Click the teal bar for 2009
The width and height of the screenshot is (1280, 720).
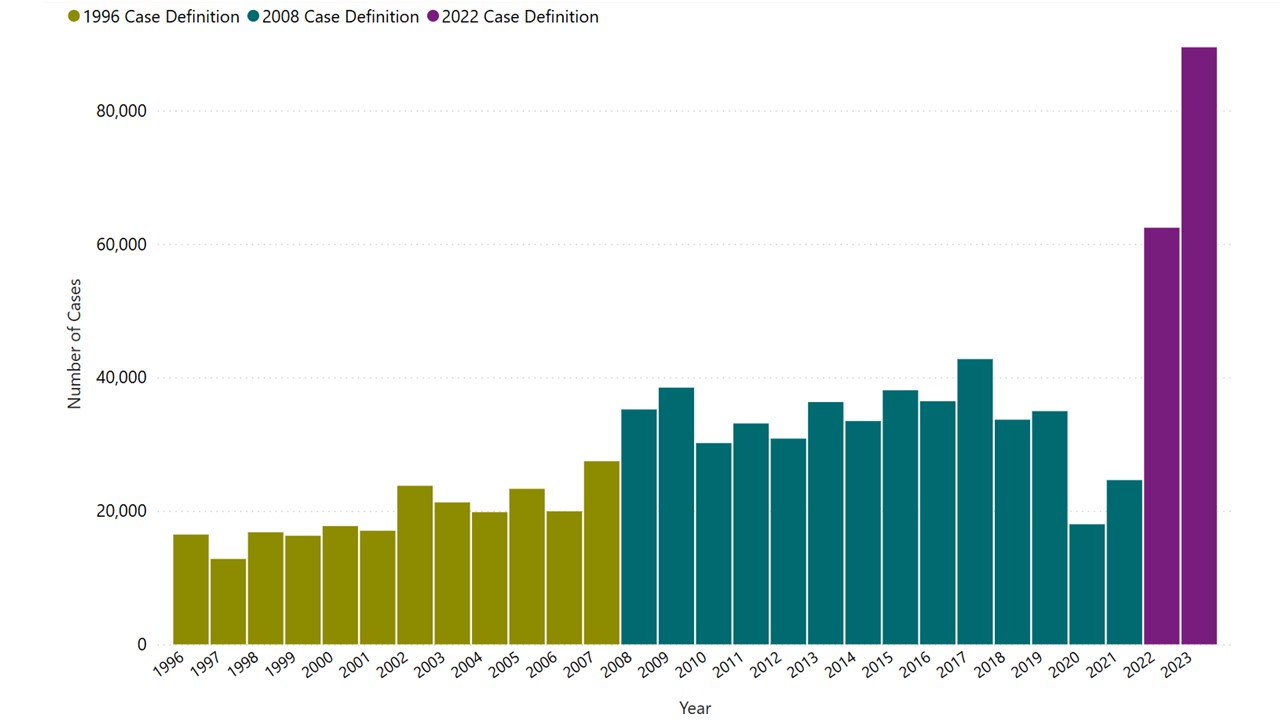click(676, 515)
